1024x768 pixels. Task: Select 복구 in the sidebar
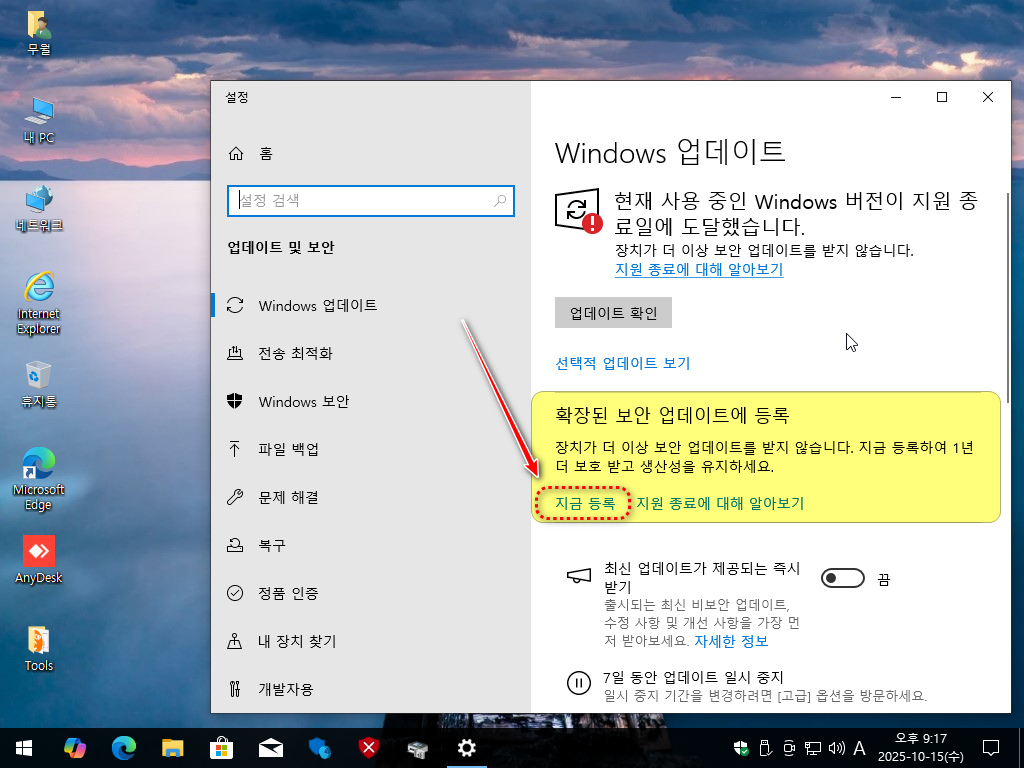[370, 545]
